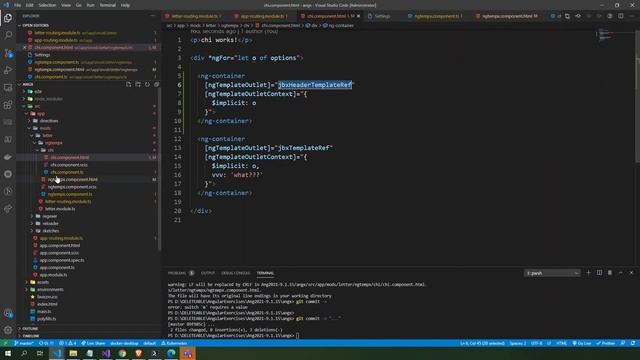Click Live Share in status bar
The width and height of the screenshot is (640, 360).
[93, 343]
